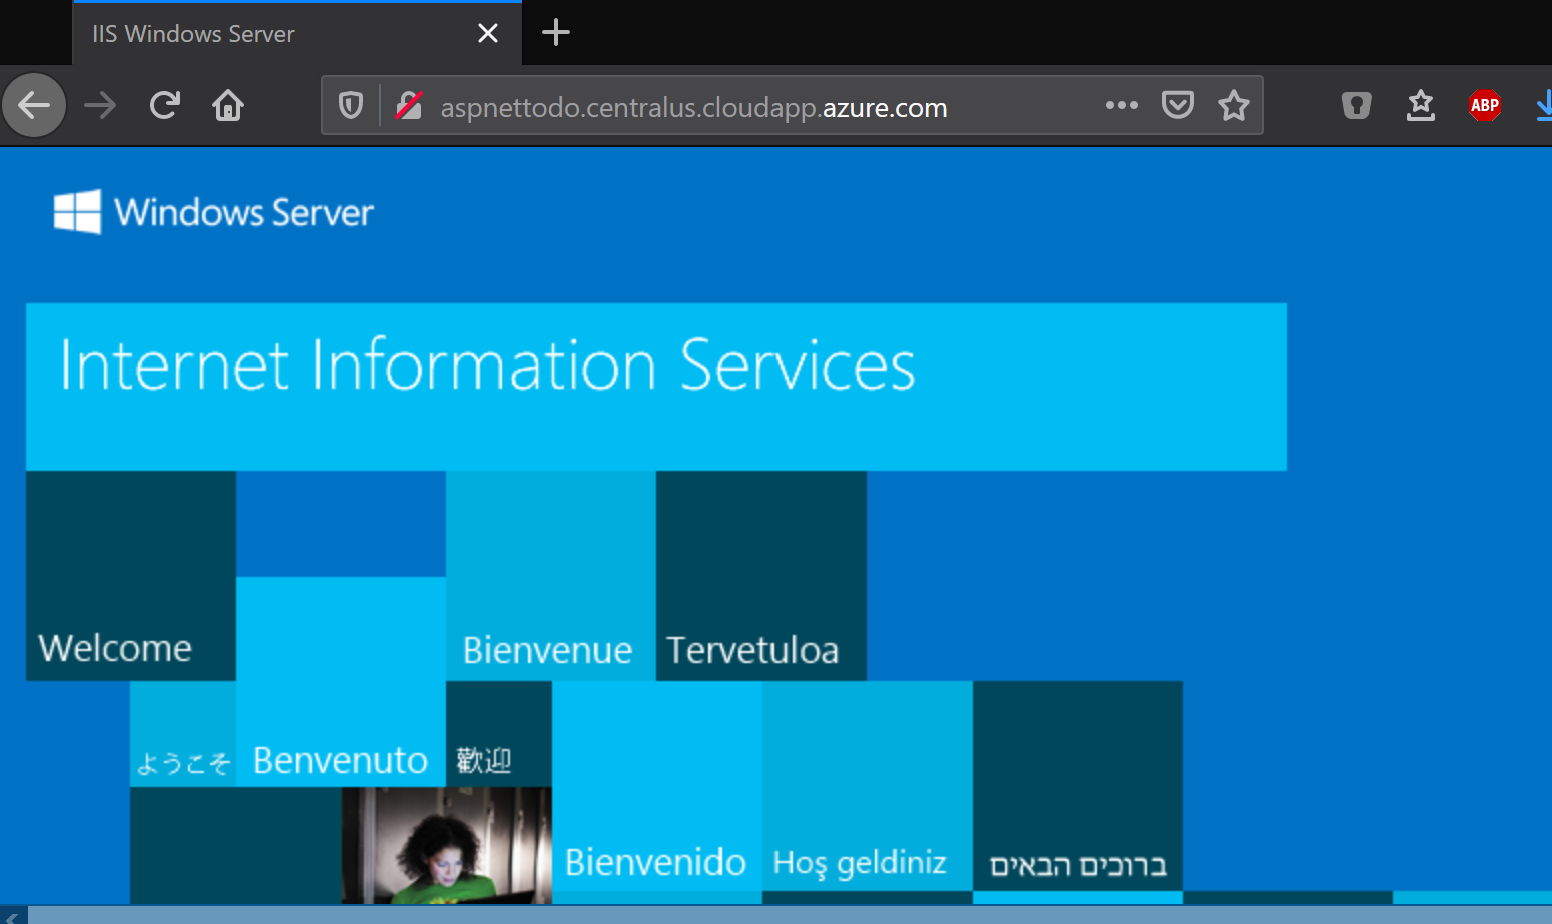Click the Chinese 歡迎 tile
The width and height of the screenshot is (1552, 924).
(x=499, y=734)
